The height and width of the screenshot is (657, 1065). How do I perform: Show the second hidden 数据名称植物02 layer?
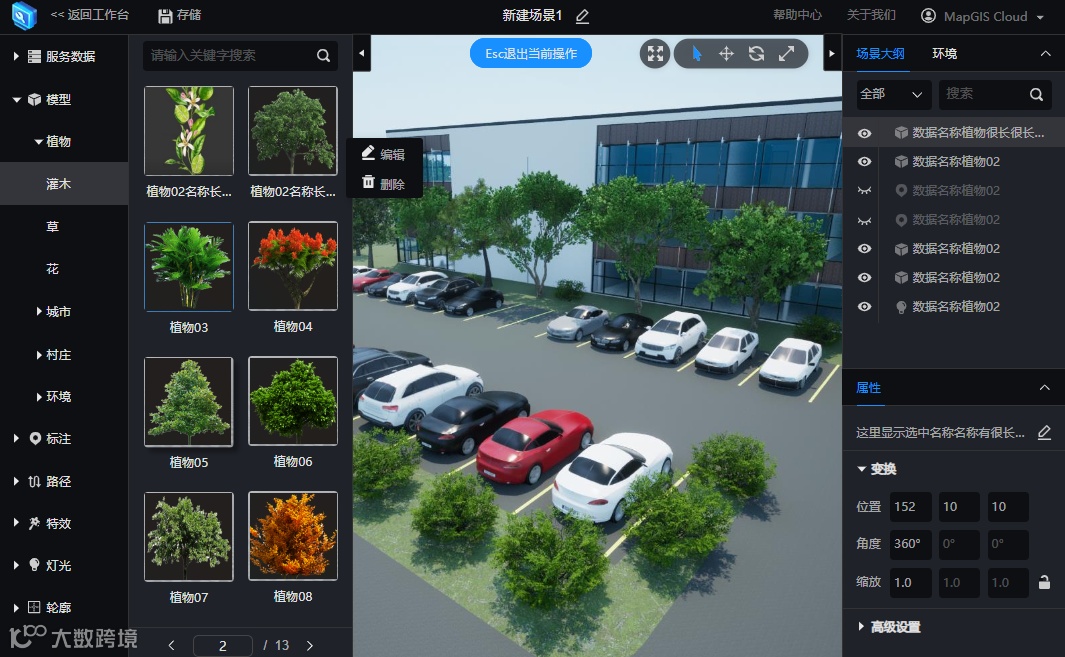tap(864, 220)
